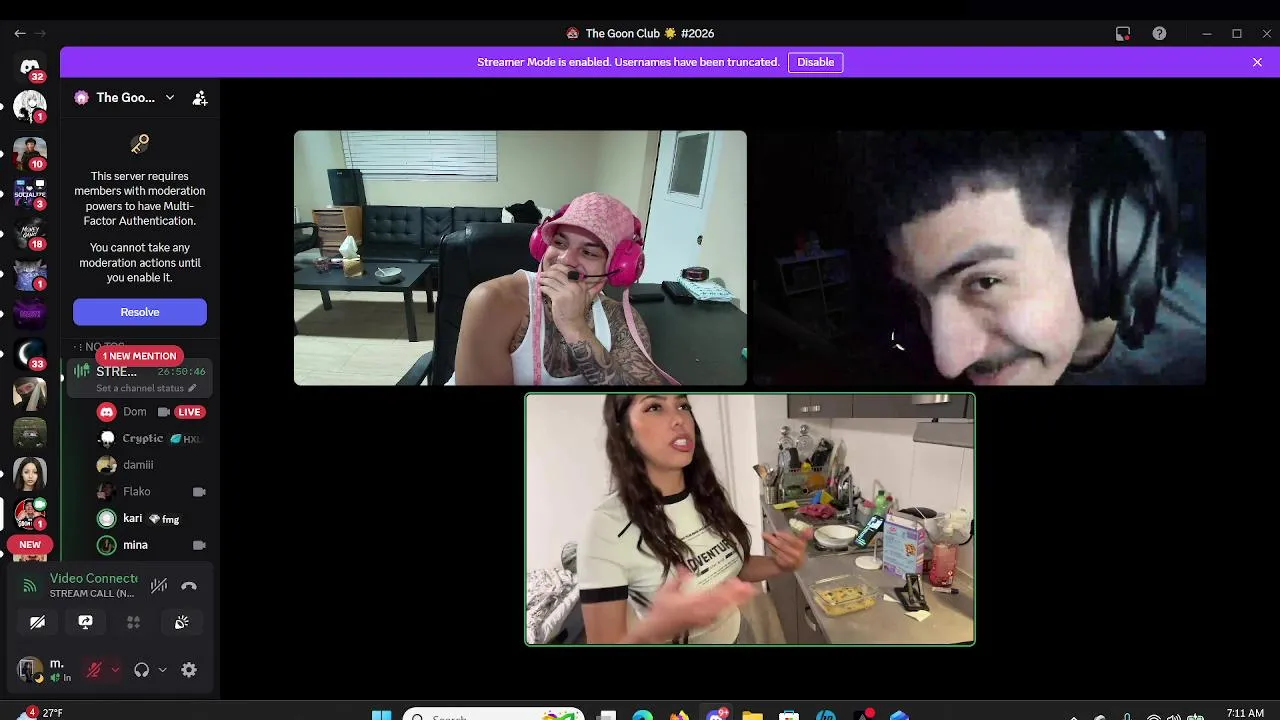Viewport: 1280px width, 720px height.
Task: Open Windows Start menu
Action: coord(381,714)
